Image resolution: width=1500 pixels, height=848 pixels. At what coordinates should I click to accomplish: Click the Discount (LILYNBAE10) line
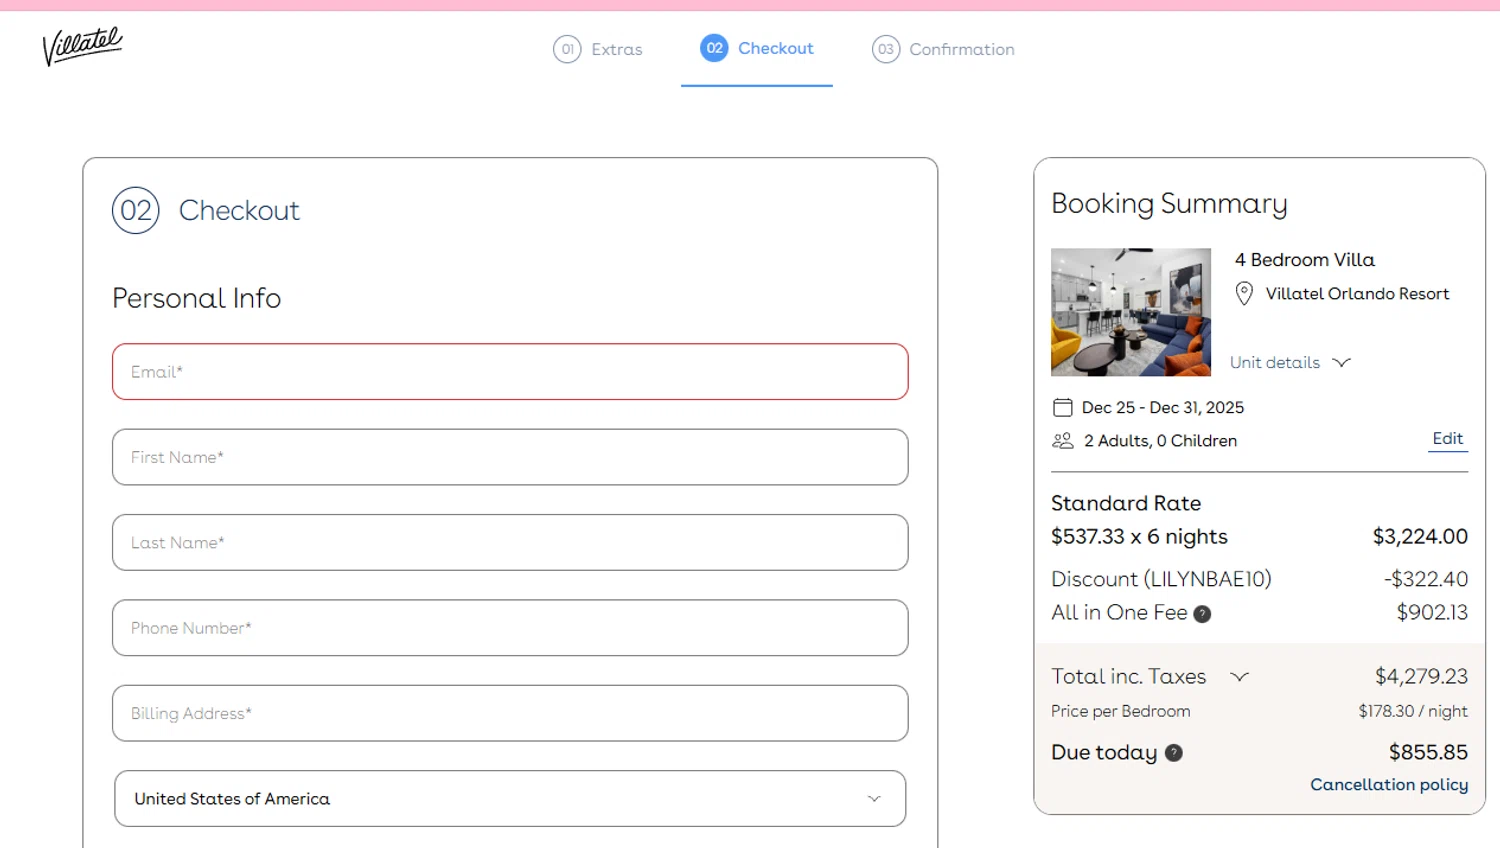click(1161, 579)
